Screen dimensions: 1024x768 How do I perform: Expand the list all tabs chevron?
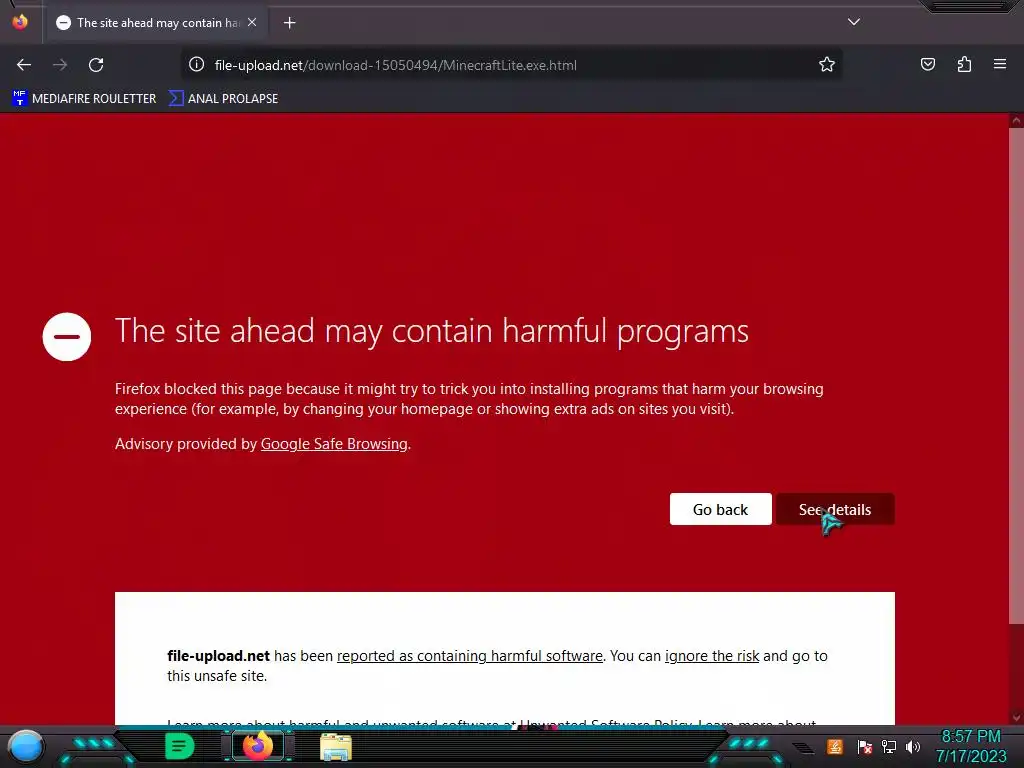pyautogui.click(x=854, y=22)
